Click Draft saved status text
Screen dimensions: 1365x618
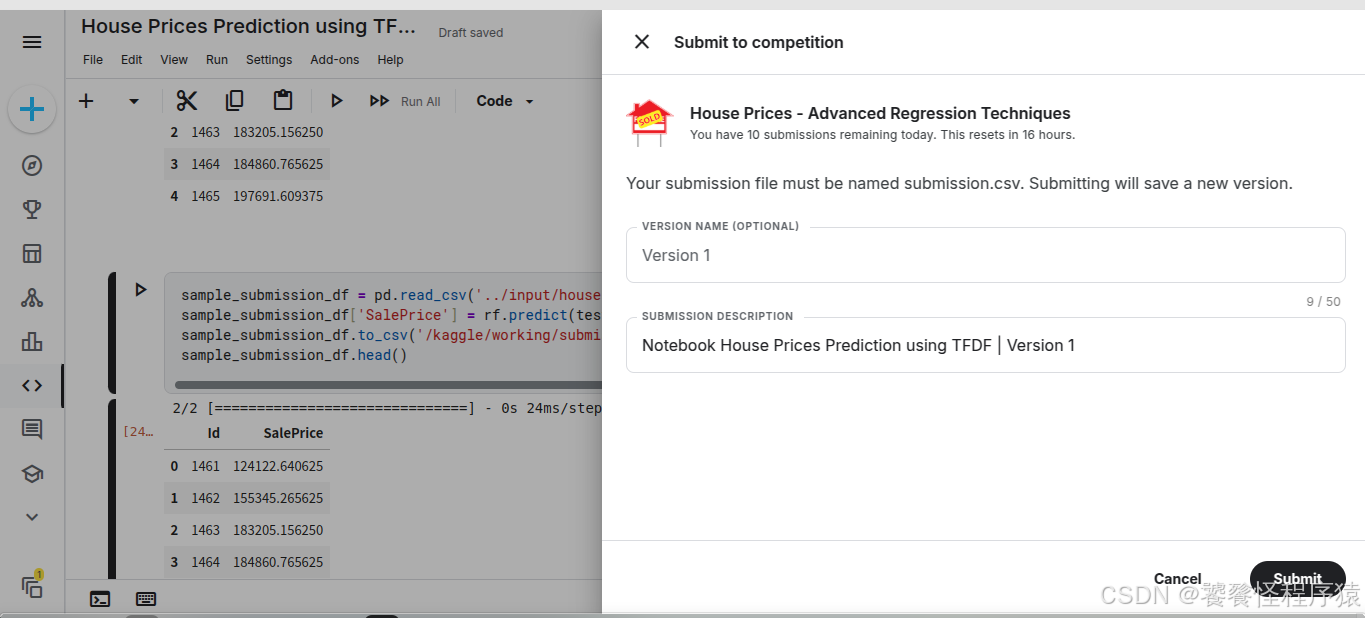(471, 33)
